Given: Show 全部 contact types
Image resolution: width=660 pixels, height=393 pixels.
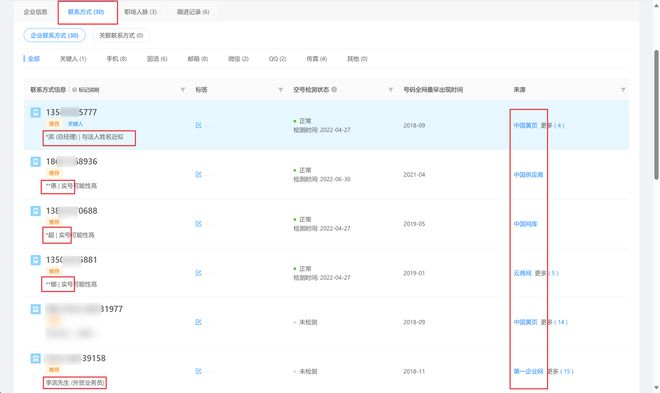Looking at the screenshot, I should [x=34, y=58].
